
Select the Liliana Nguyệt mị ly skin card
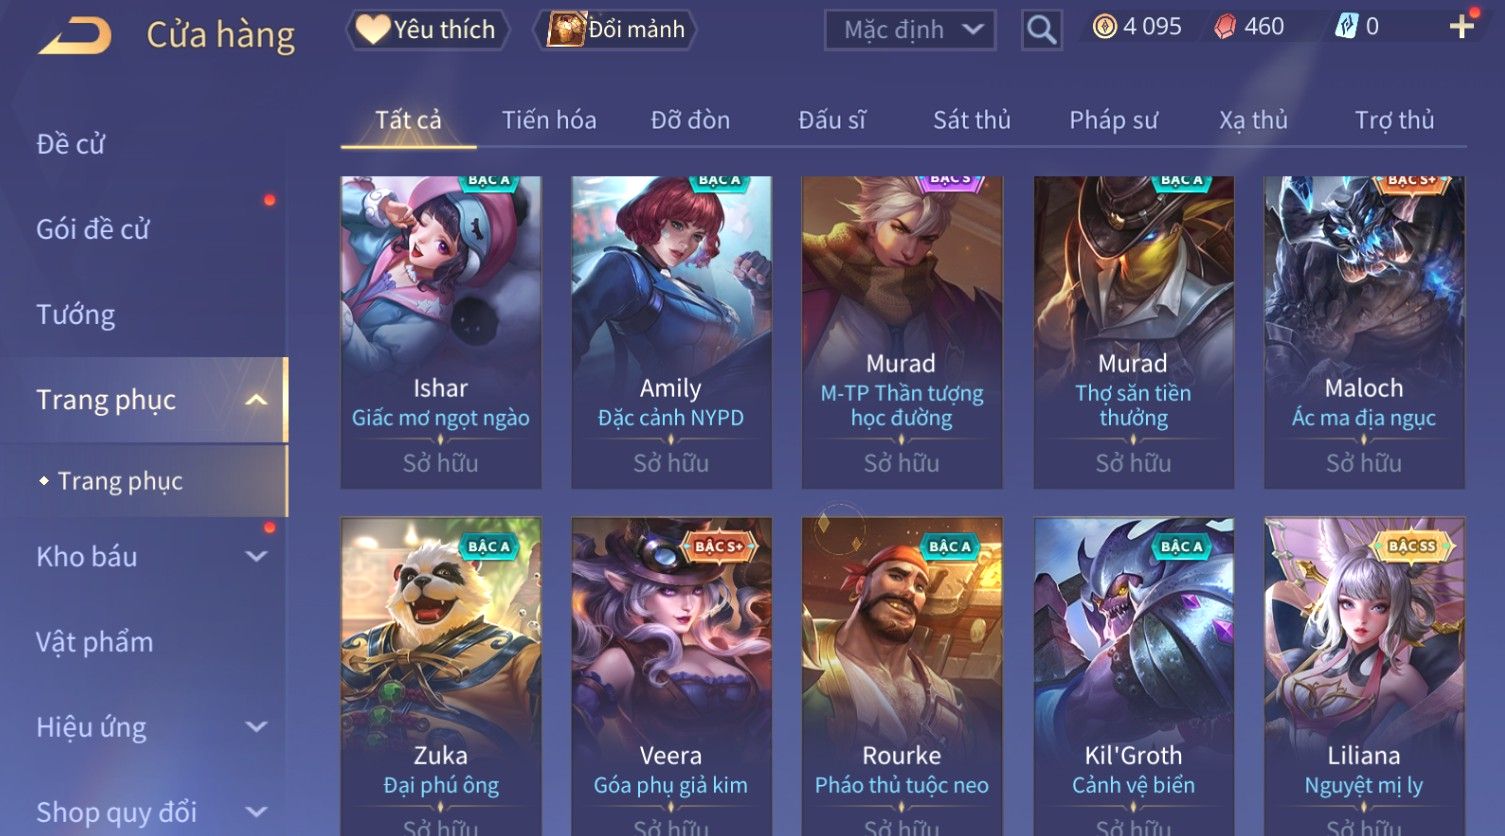click(1364, 676)
